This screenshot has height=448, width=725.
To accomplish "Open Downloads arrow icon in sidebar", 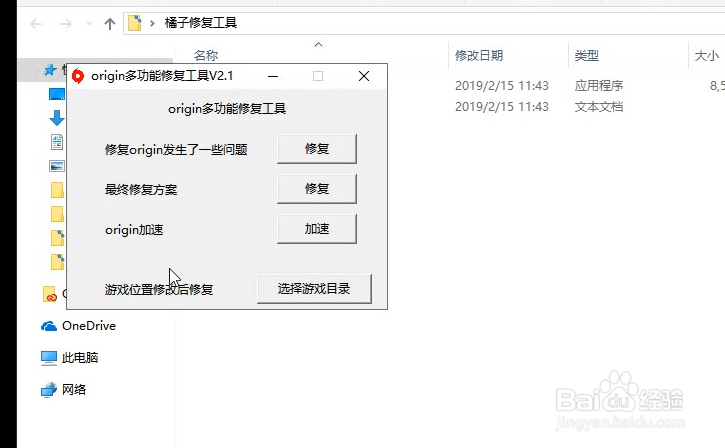I will click(57, 118).
